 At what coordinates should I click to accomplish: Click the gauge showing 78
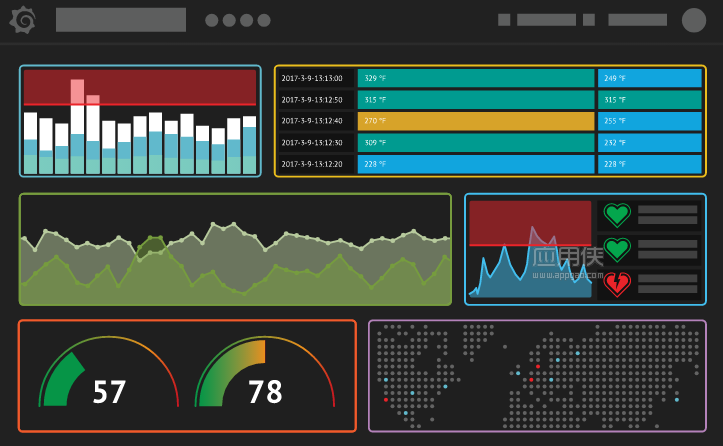(x=265, y=372)
